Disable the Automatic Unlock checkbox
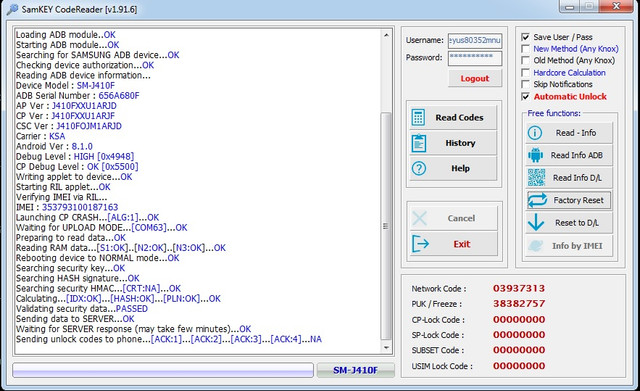 (x=526, y=97)
